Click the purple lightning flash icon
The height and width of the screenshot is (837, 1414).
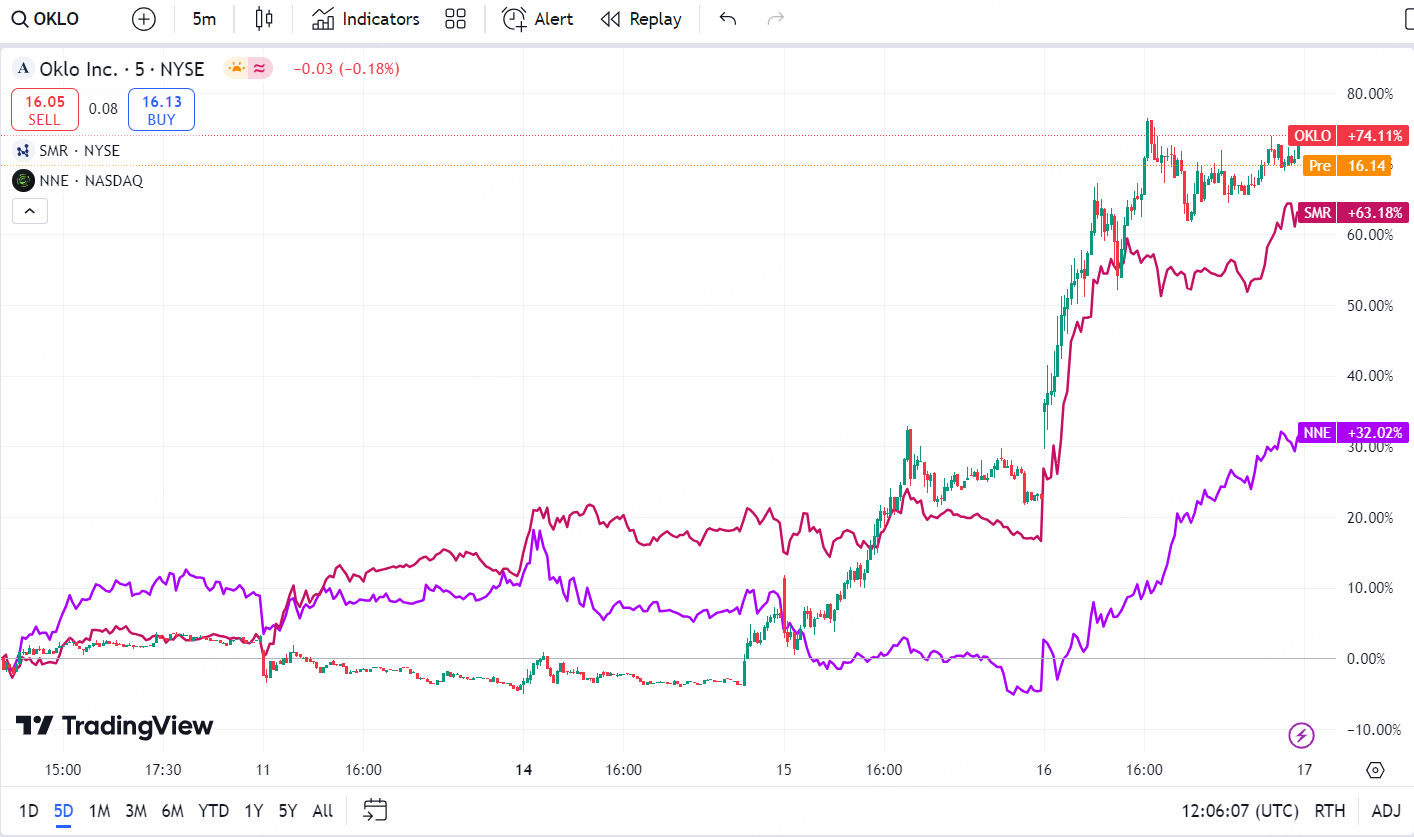click(1302, 736)
